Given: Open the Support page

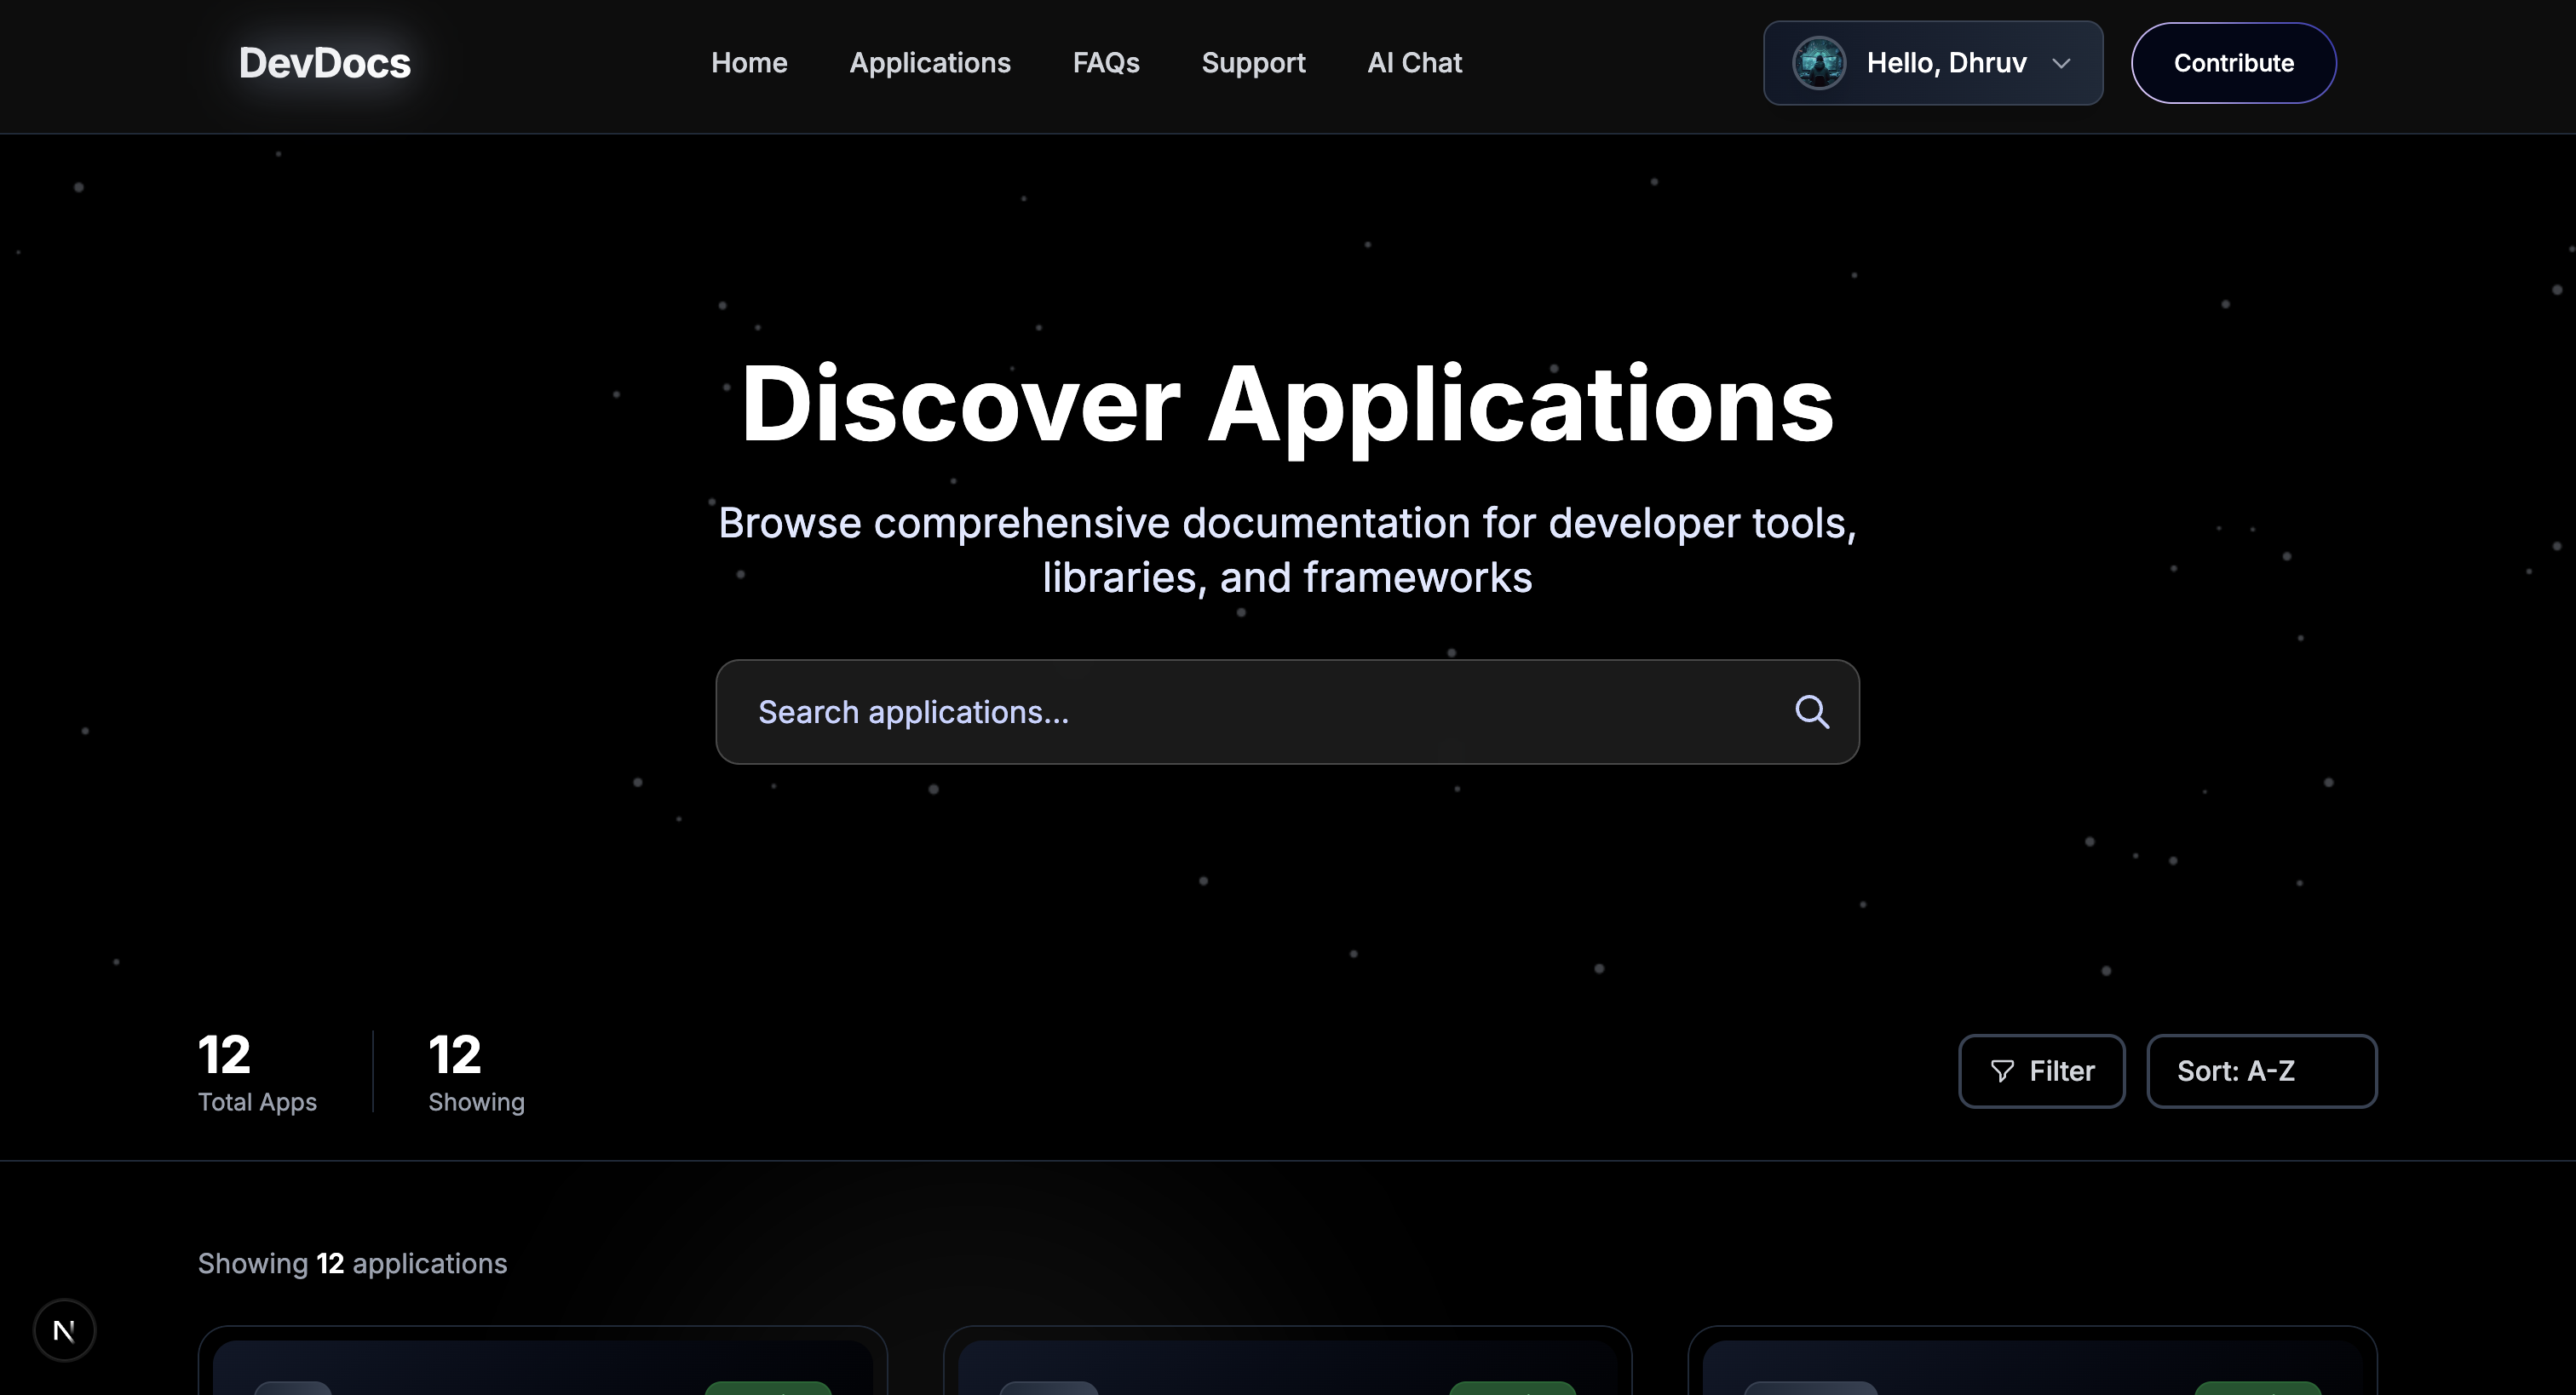Looking at the screenshot, I should (x=1253, y=63).
